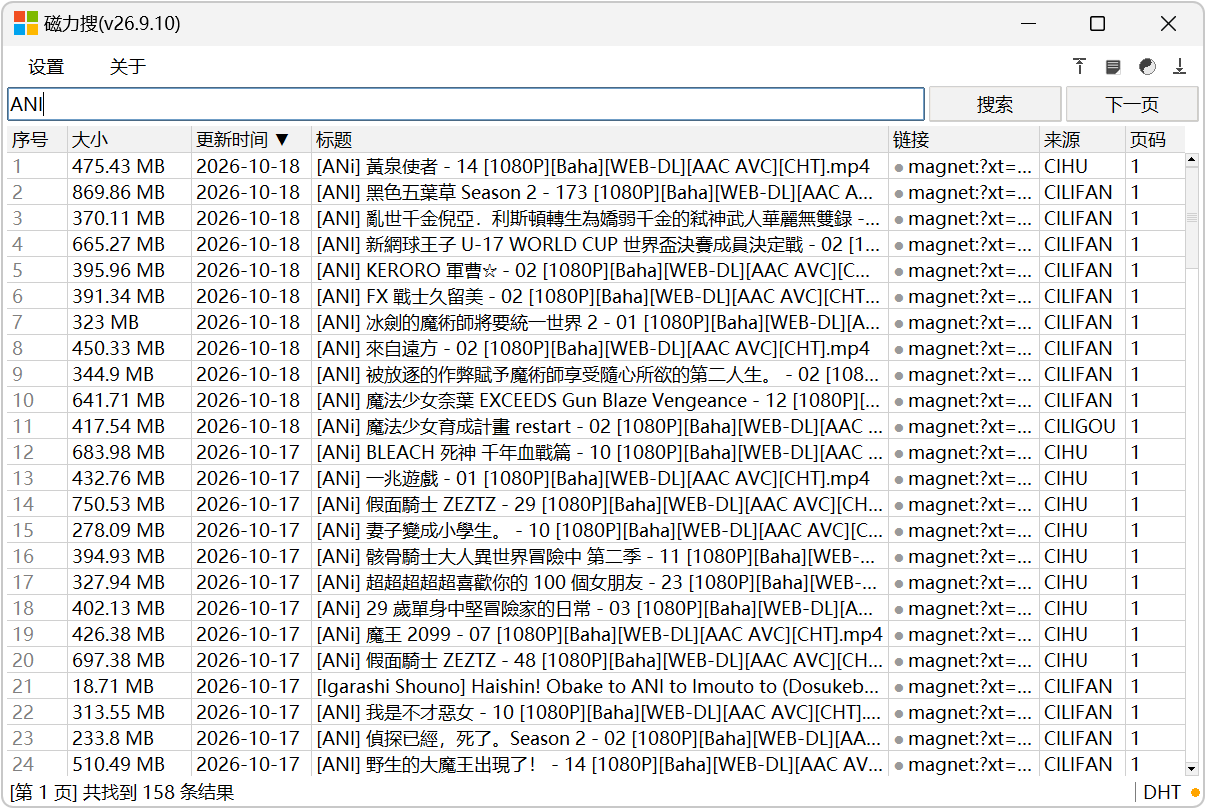Click magnet link in row 11

click(965, 426)
